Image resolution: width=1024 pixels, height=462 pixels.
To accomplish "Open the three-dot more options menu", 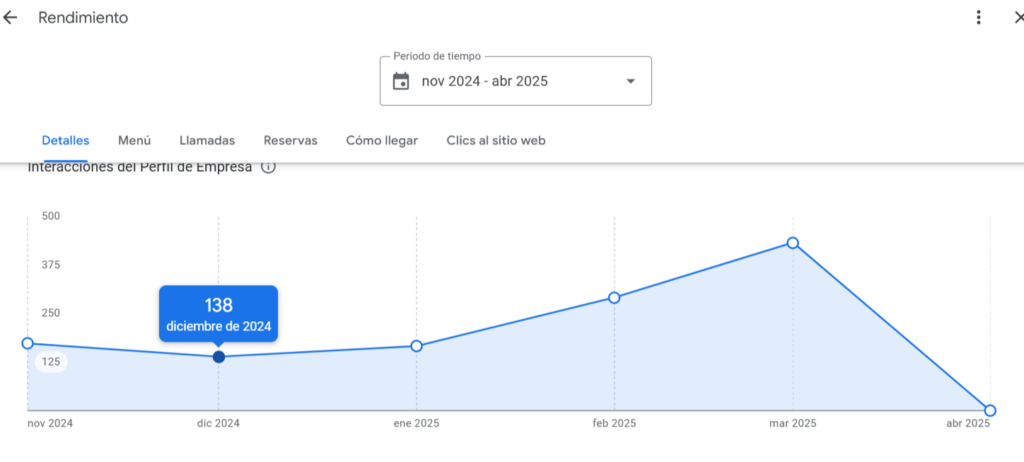I will pyautogui.click(x=979, y=18).
